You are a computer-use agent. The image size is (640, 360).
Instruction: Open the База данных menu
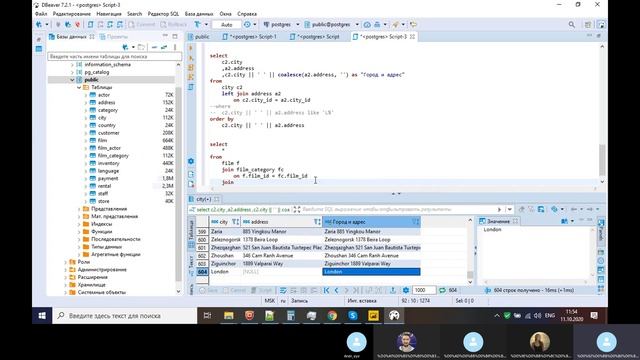tap(199, 14)
